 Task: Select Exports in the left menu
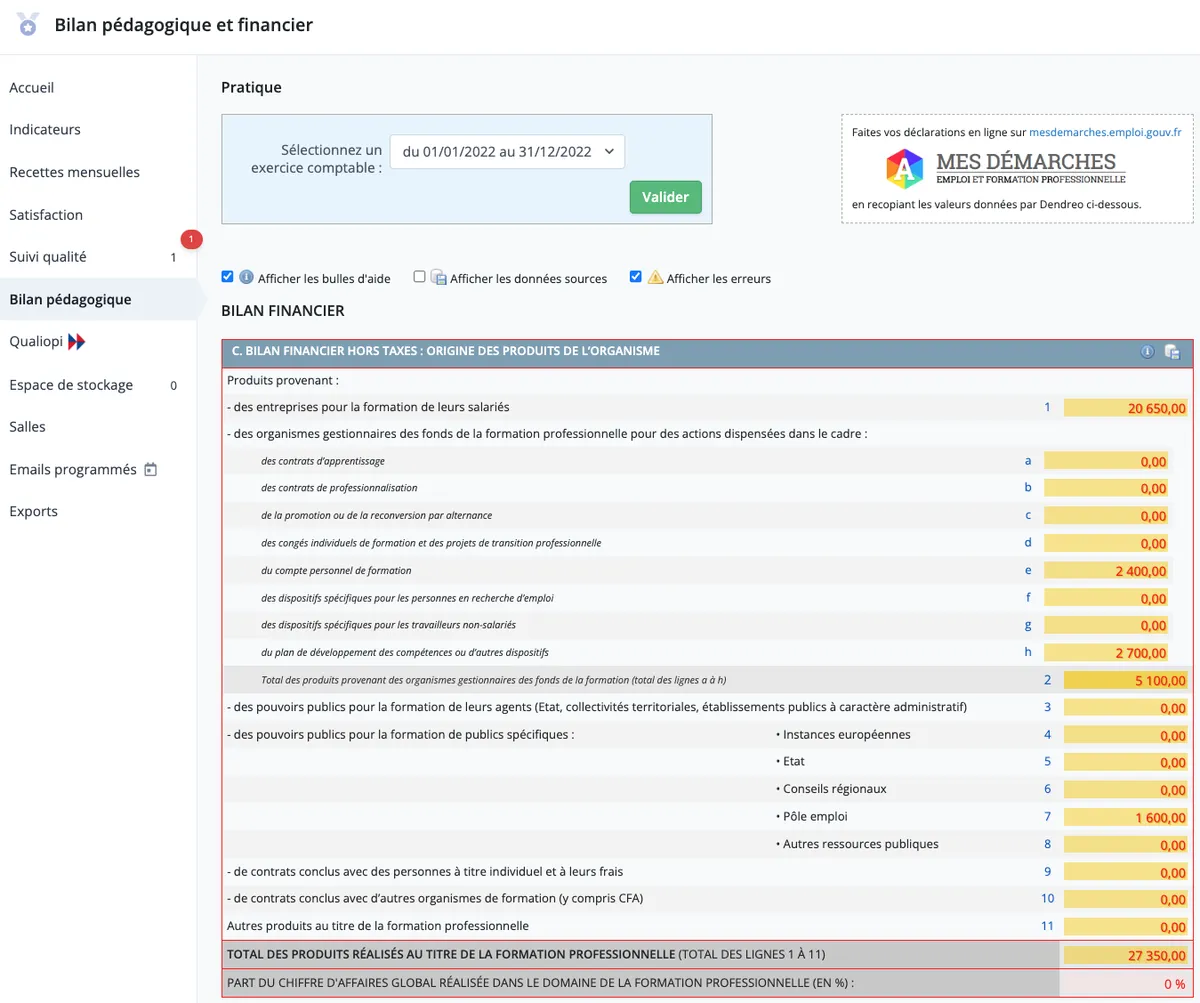click(x=34, y=512)
